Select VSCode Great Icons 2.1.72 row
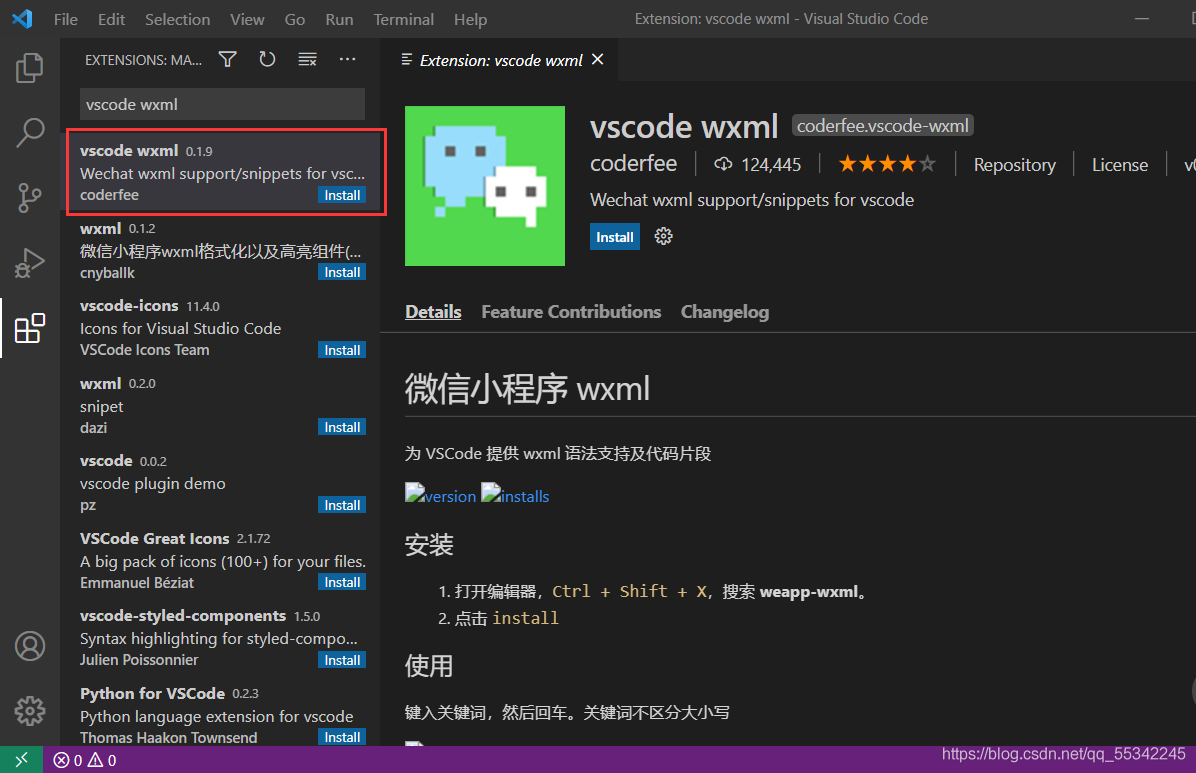The width and height of the screenshot is (1196, 773). click(x=222, y=560)
